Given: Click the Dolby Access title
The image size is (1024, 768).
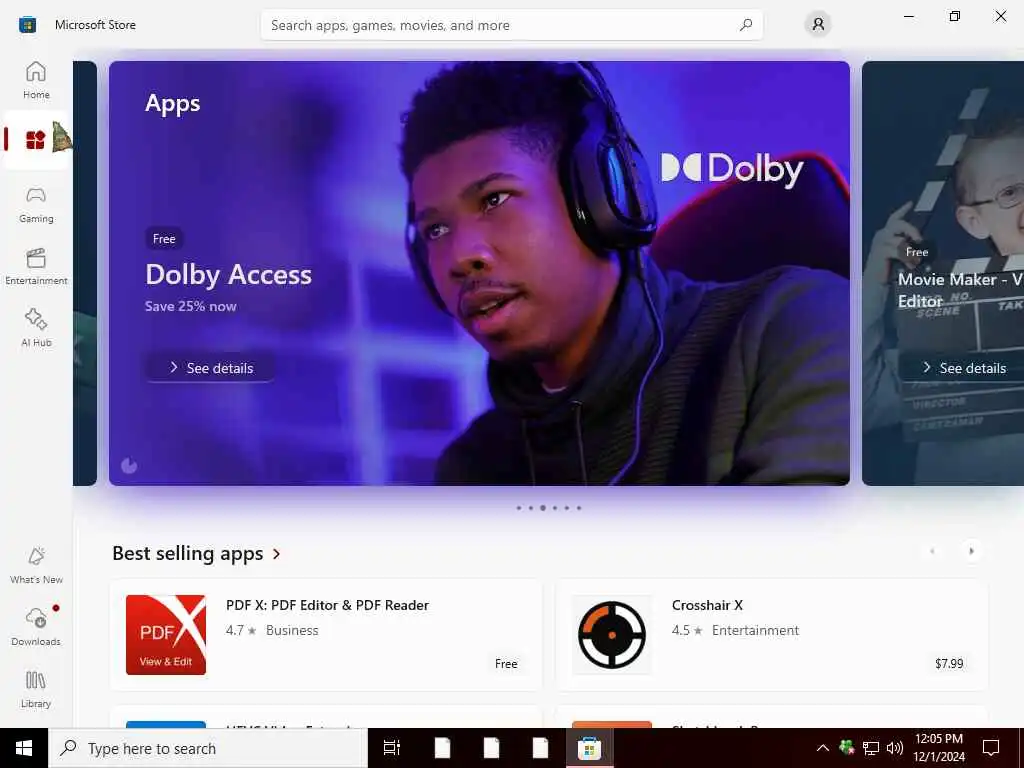Looking at the screenshot, I should click(229, 275).
